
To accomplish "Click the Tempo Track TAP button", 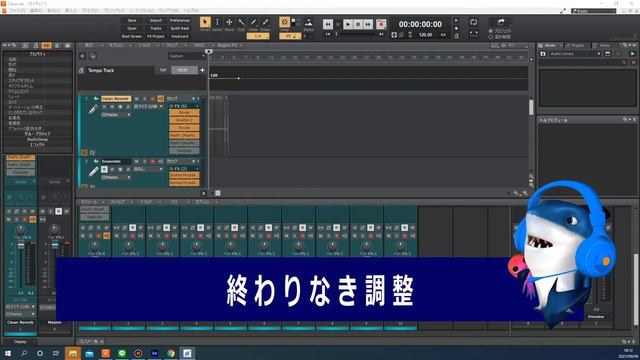I will point(163,70).
